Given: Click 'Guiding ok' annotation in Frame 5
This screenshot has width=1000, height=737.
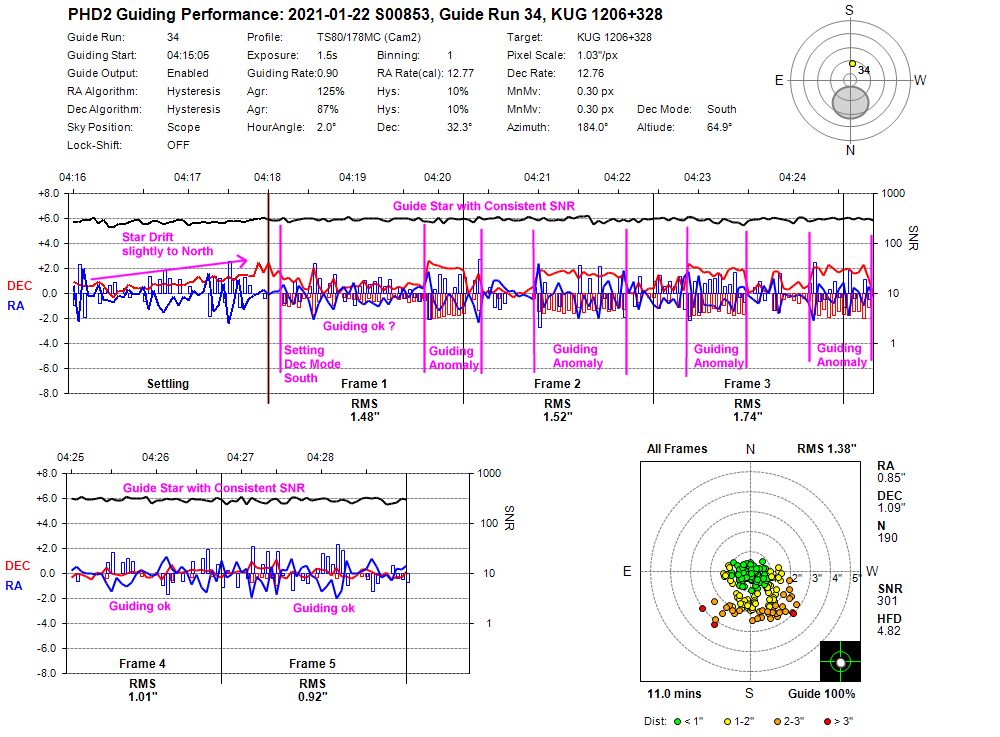Looking at the screenshot, I should coord(323,608).
